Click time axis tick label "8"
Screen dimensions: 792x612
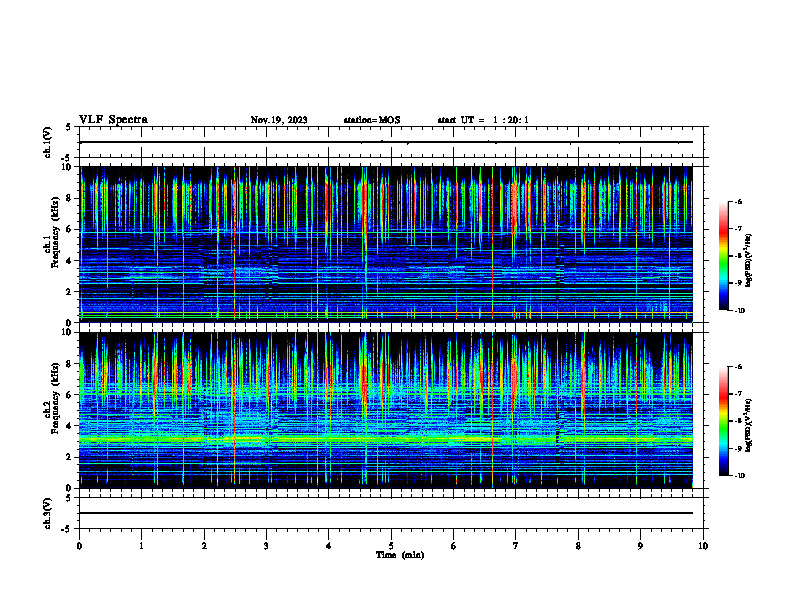[578, 546]
